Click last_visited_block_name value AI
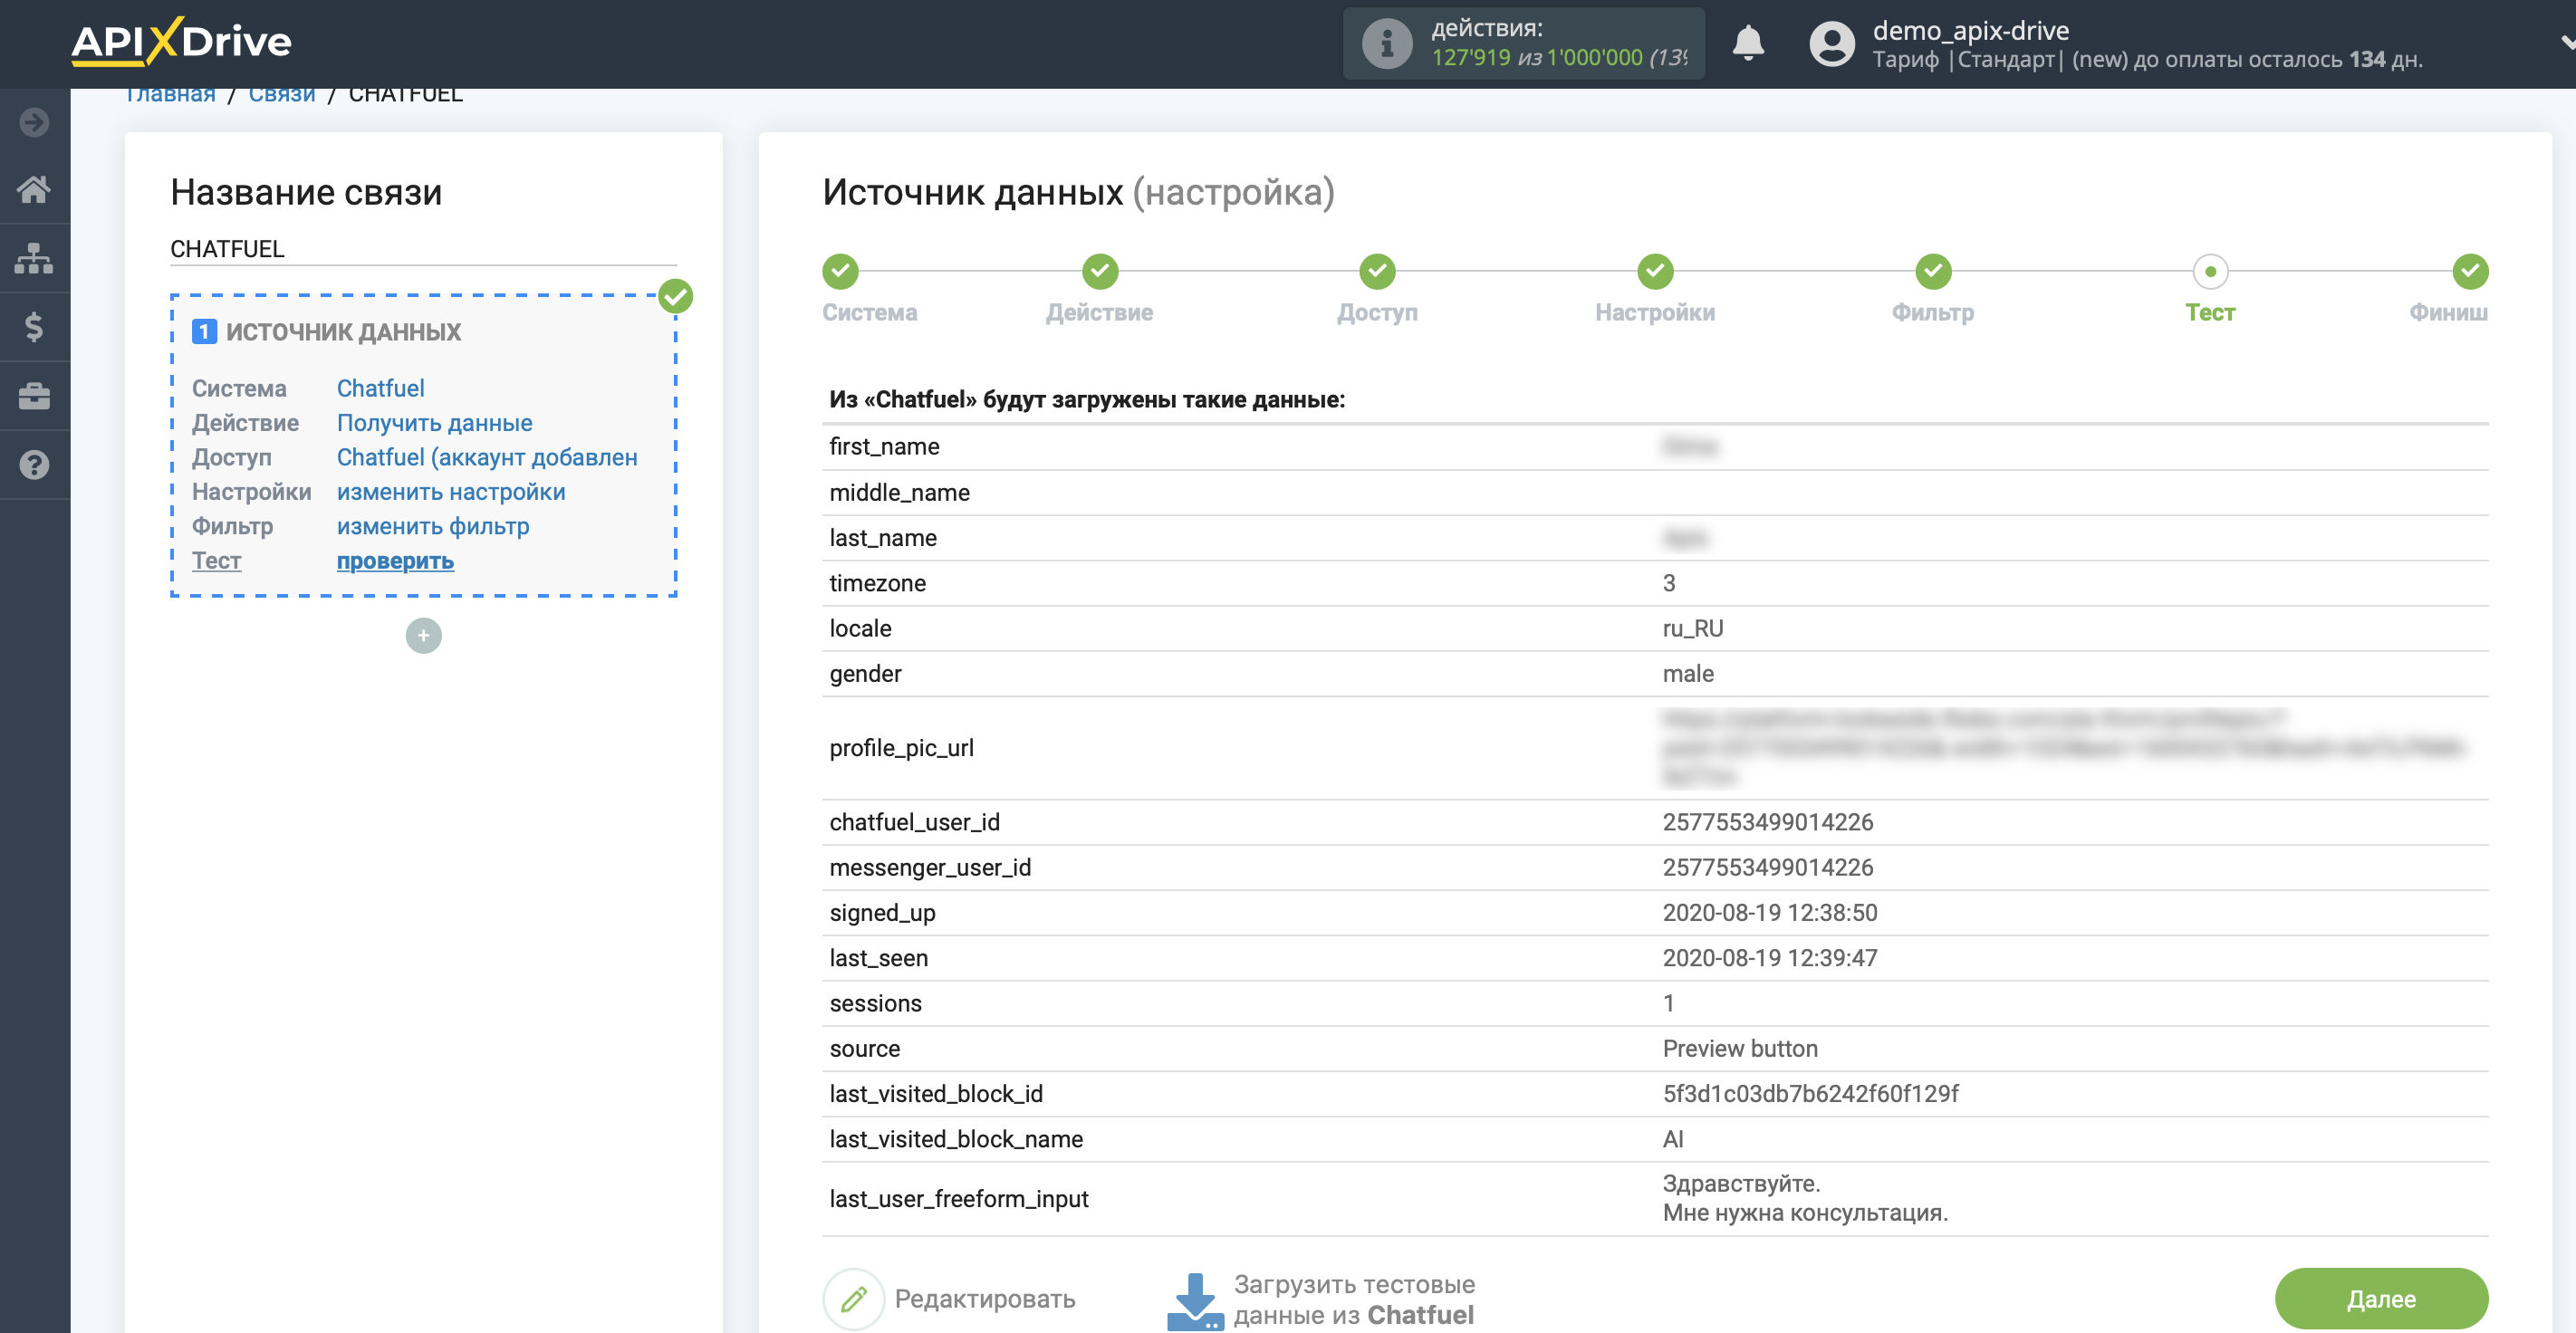Screen dimensions: 2576x1333 click(1672, 1139)
